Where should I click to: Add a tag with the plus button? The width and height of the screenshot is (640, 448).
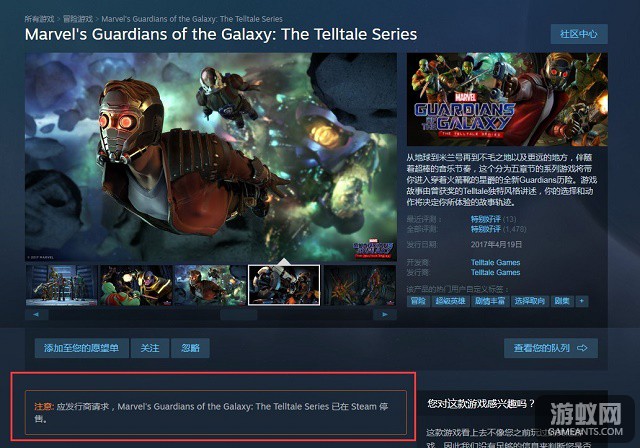click(582, 301)
